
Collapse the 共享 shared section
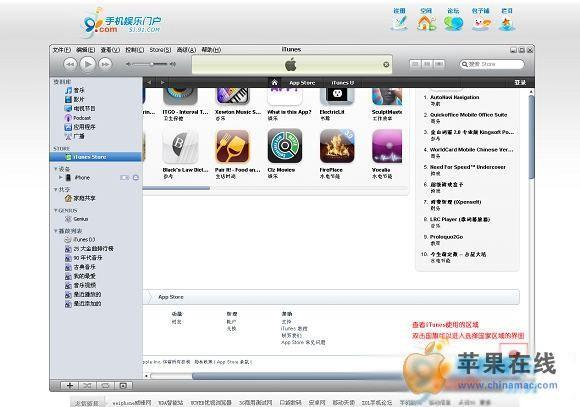click(x=56, y=189)
